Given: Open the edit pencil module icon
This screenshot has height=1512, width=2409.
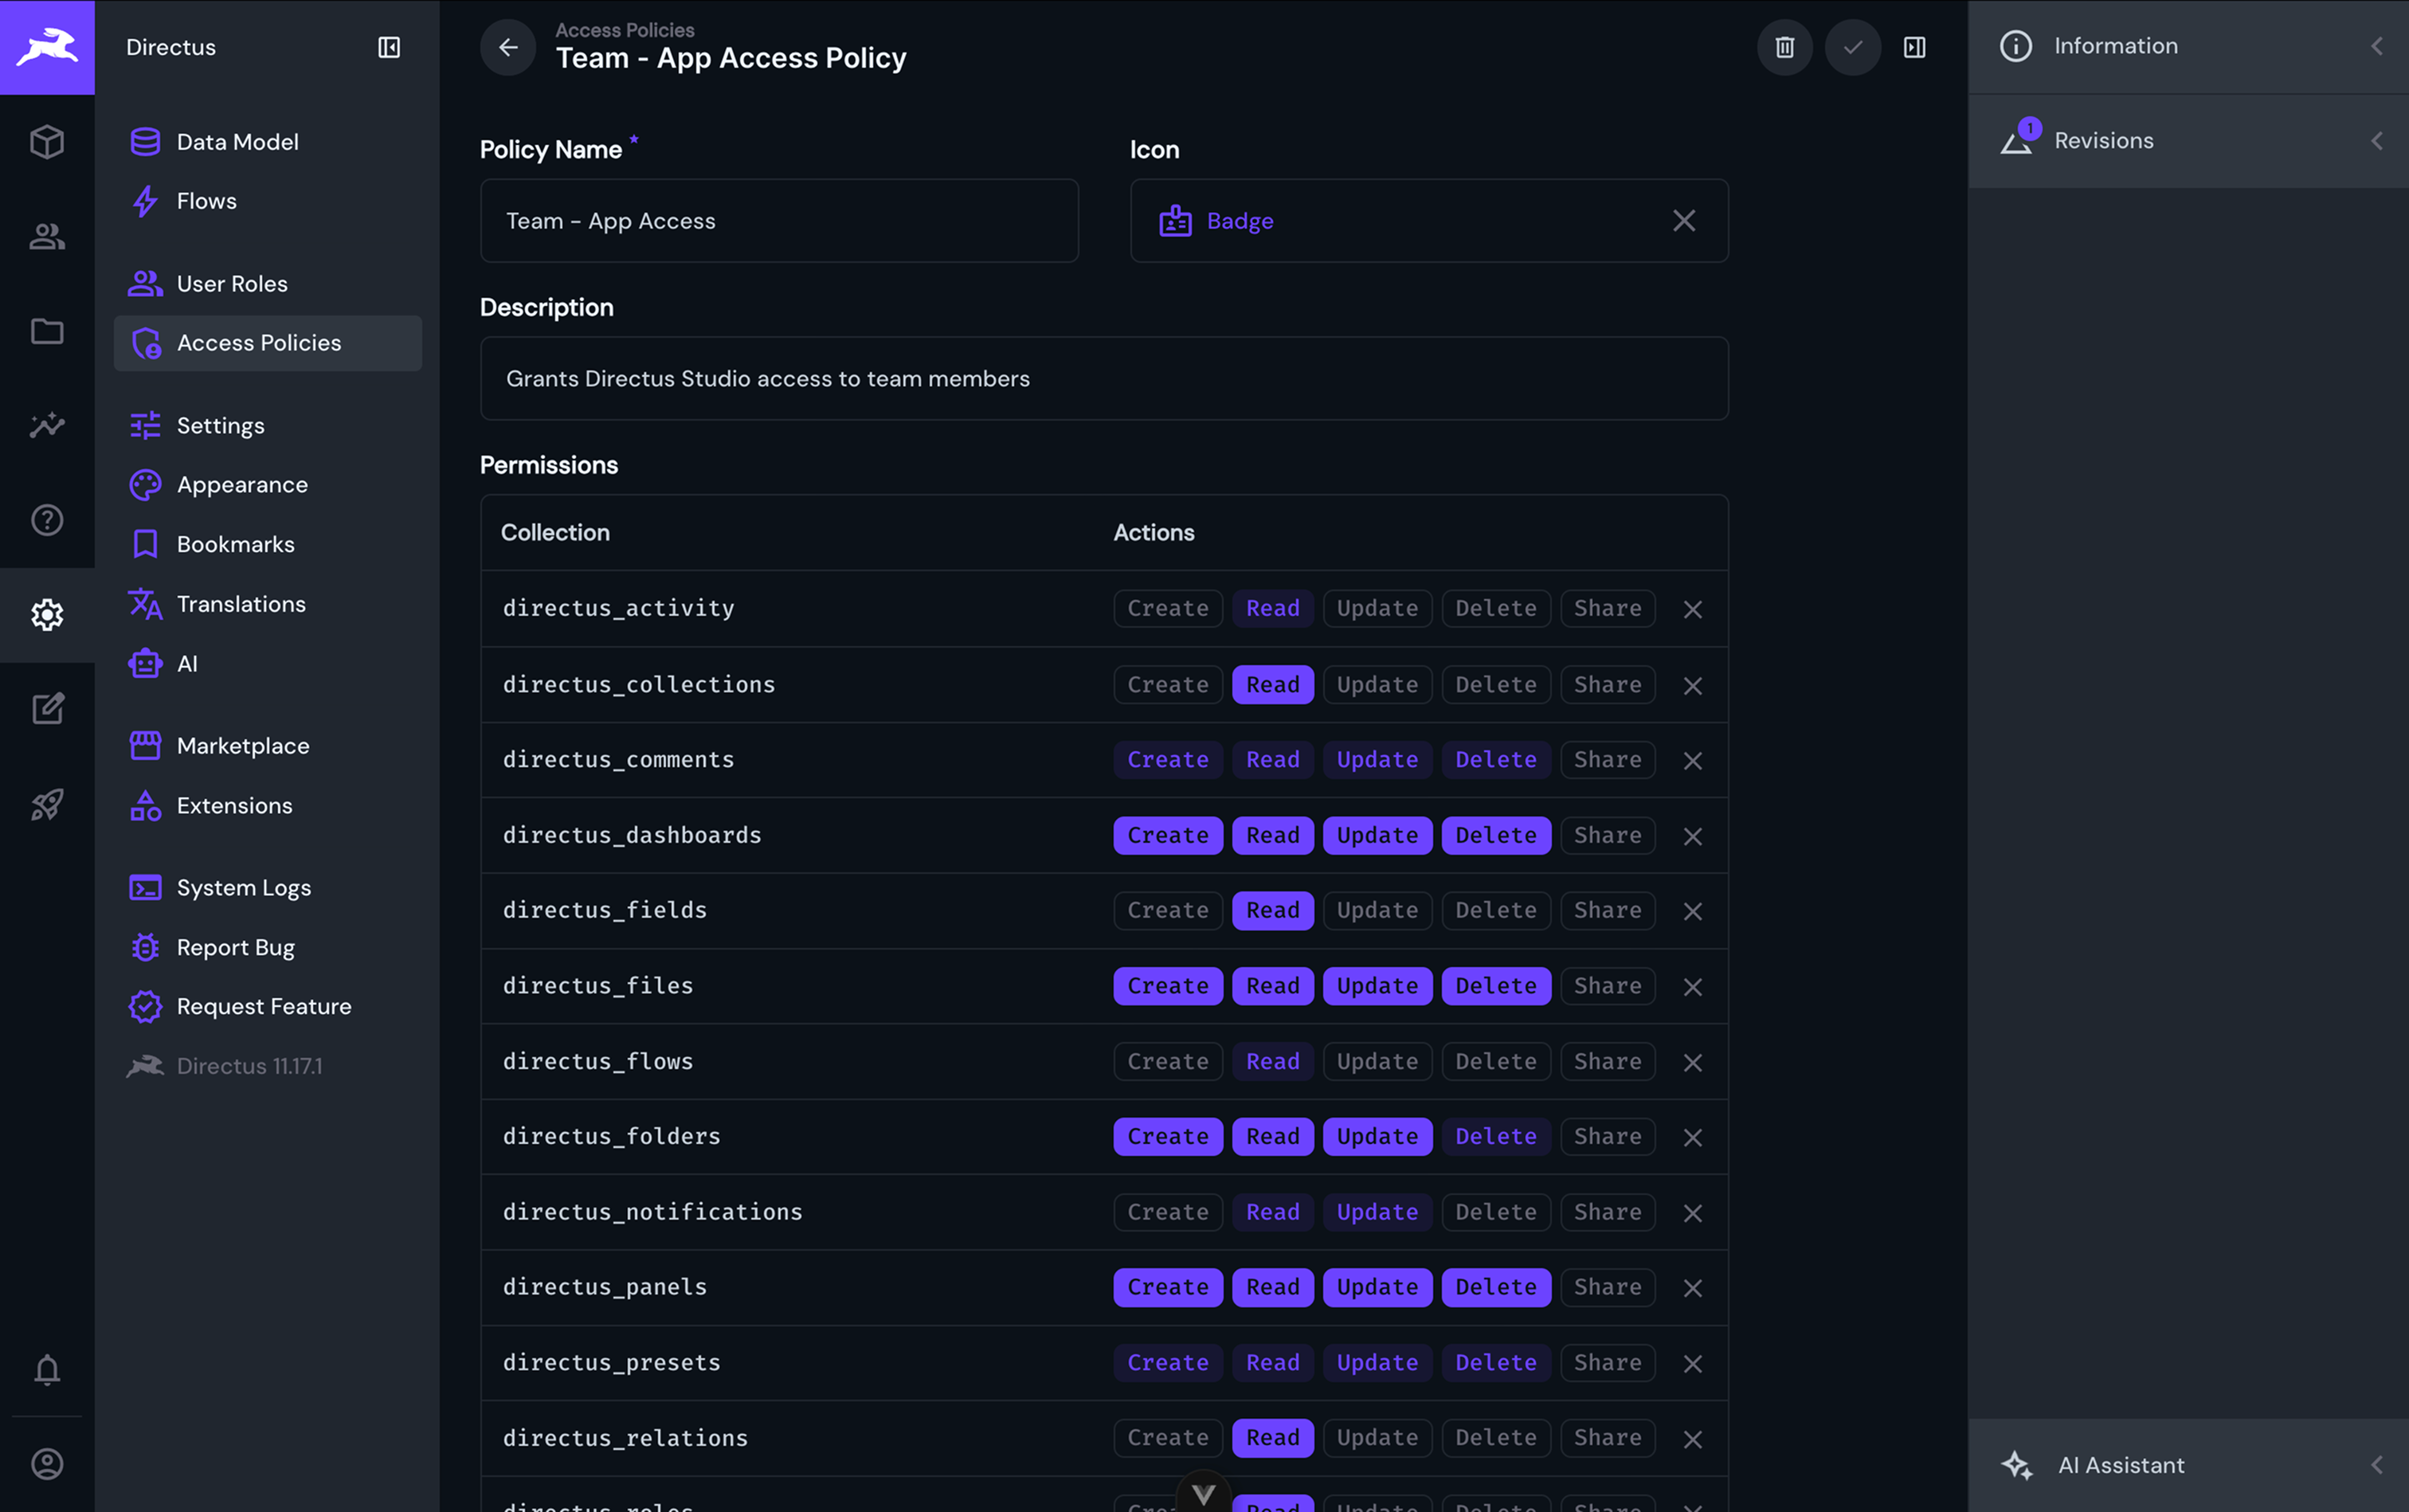Looking at the screenshot, I should point(47,709).
